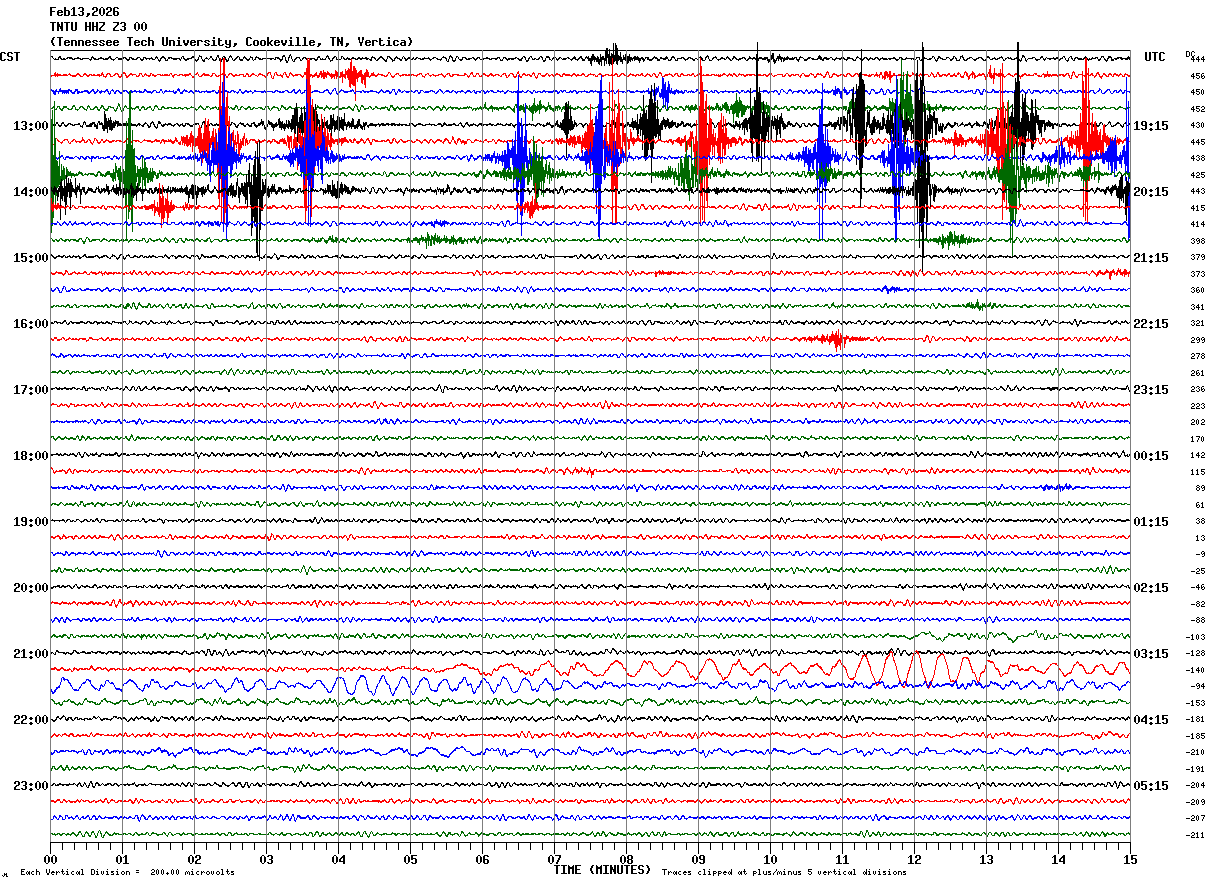The image size is (1210, 886).
Task: Click the 18:00 CST time marker
Action: [30, 456]
